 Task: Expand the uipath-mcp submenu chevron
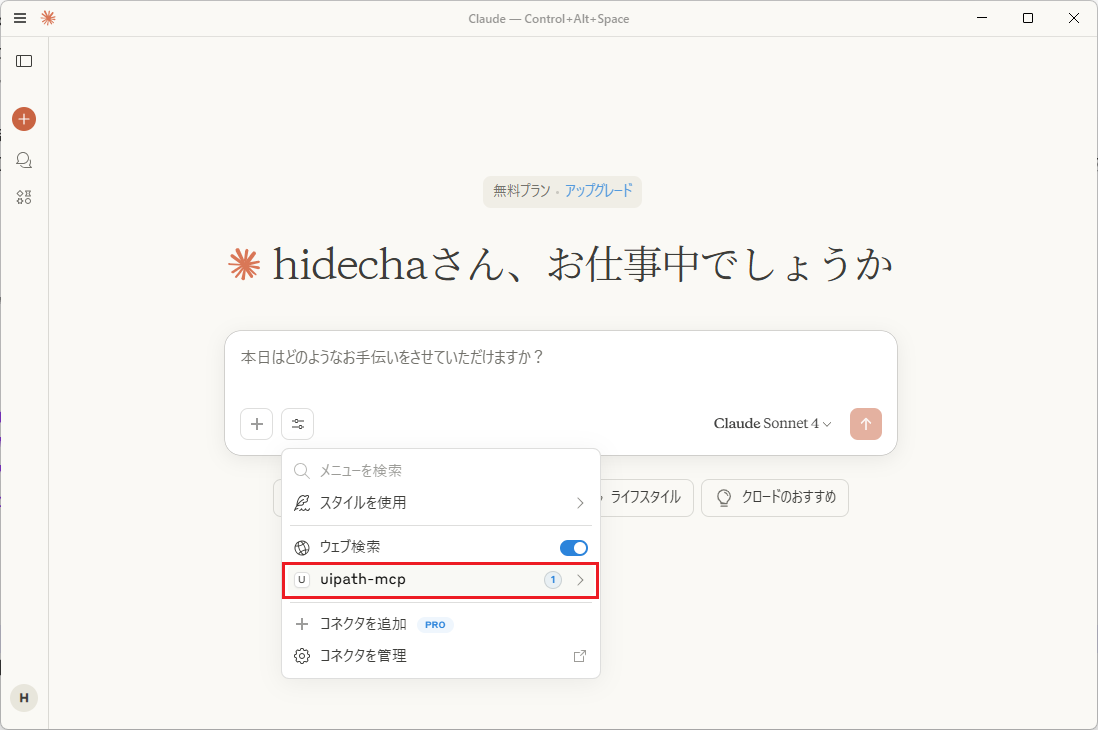click(580, 580)
